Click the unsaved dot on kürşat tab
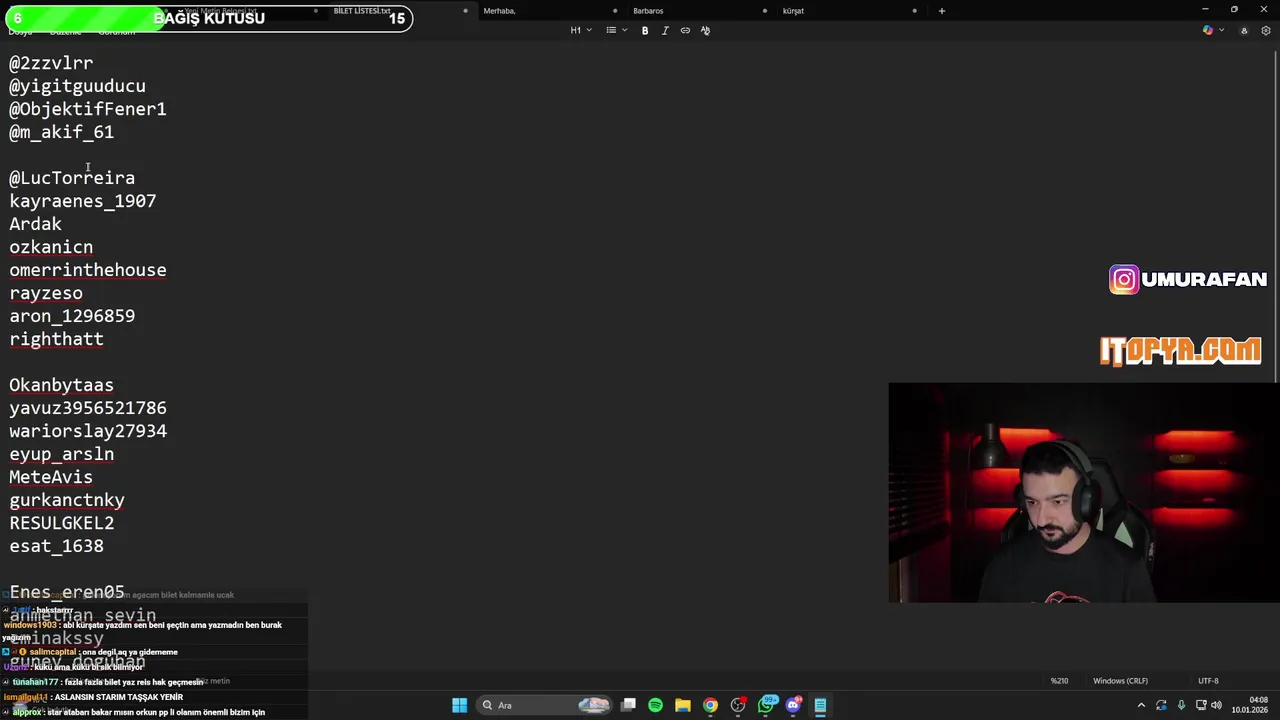This screenshot has height=720, width=1280. pos(914,11)
